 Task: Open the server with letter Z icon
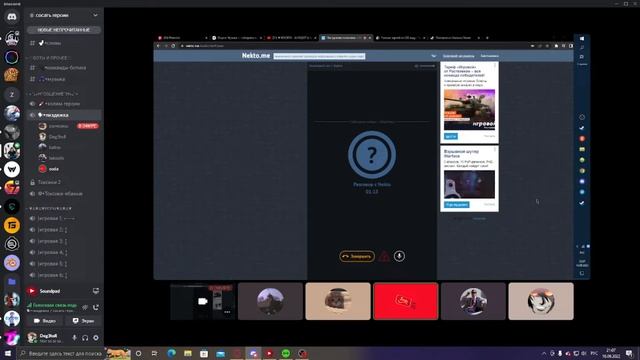click(12, 94)
